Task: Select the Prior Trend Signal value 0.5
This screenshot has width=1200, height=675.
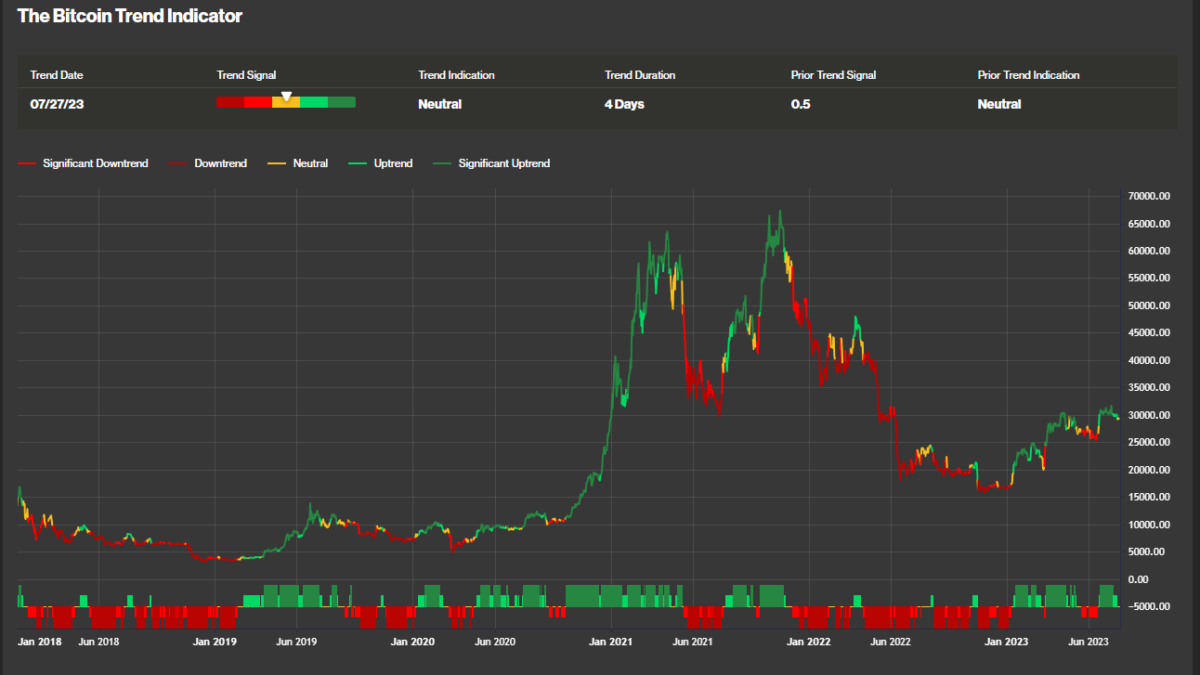Action: pyautogui.click(x=800, y=104)
